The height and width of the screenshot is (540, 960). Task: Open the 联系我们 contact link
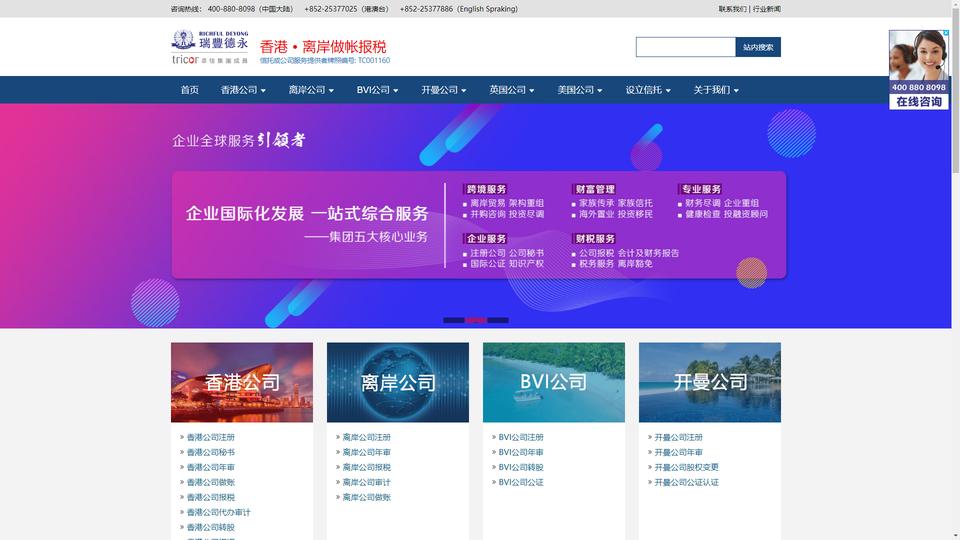(732, 9)
